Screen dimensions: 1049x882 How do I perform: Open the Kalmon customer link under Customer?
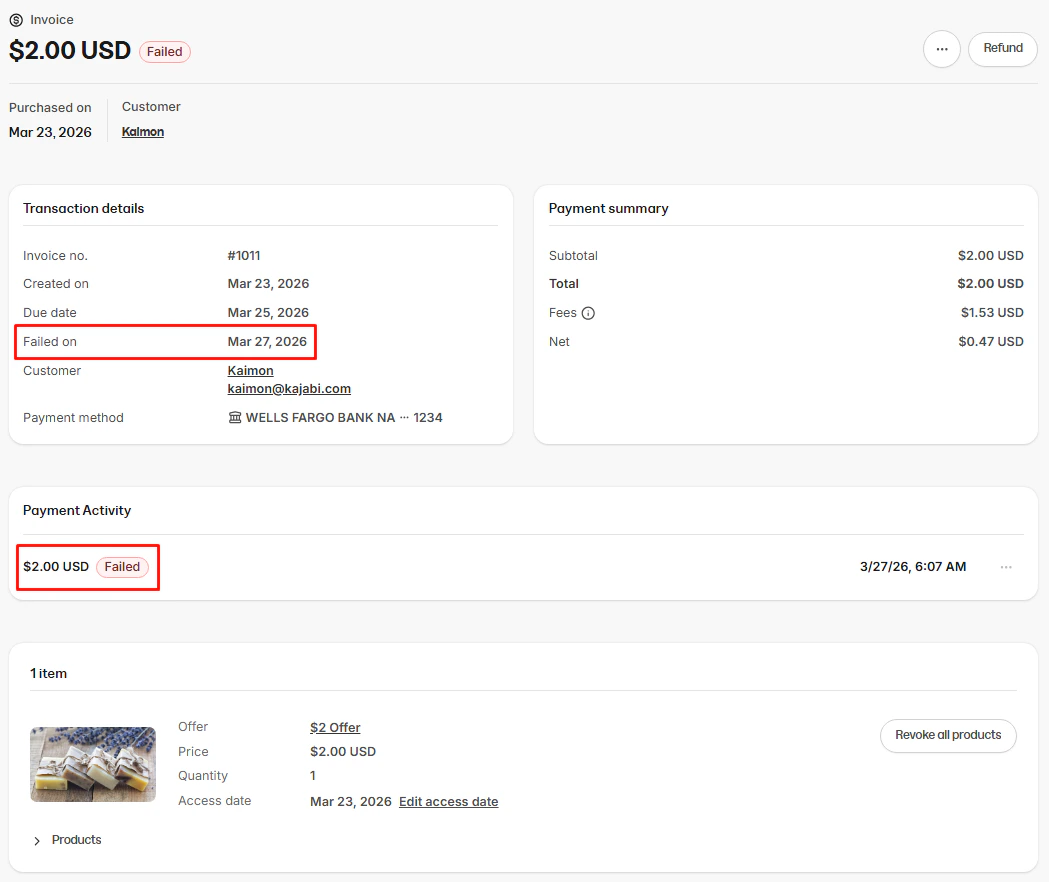[x=142, y=132]
